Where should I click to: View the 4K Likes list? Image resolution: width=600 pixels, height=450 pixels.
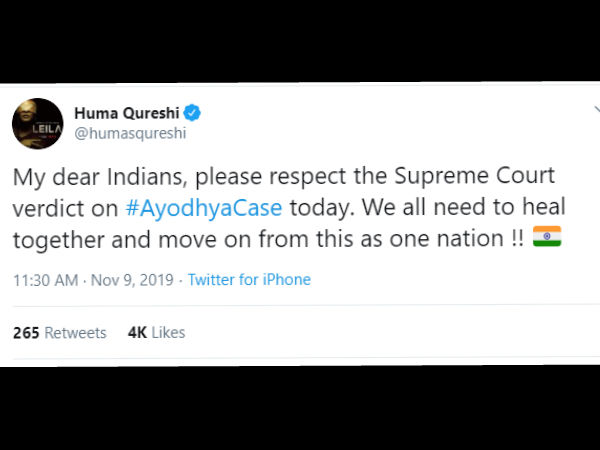click(157, 333)
